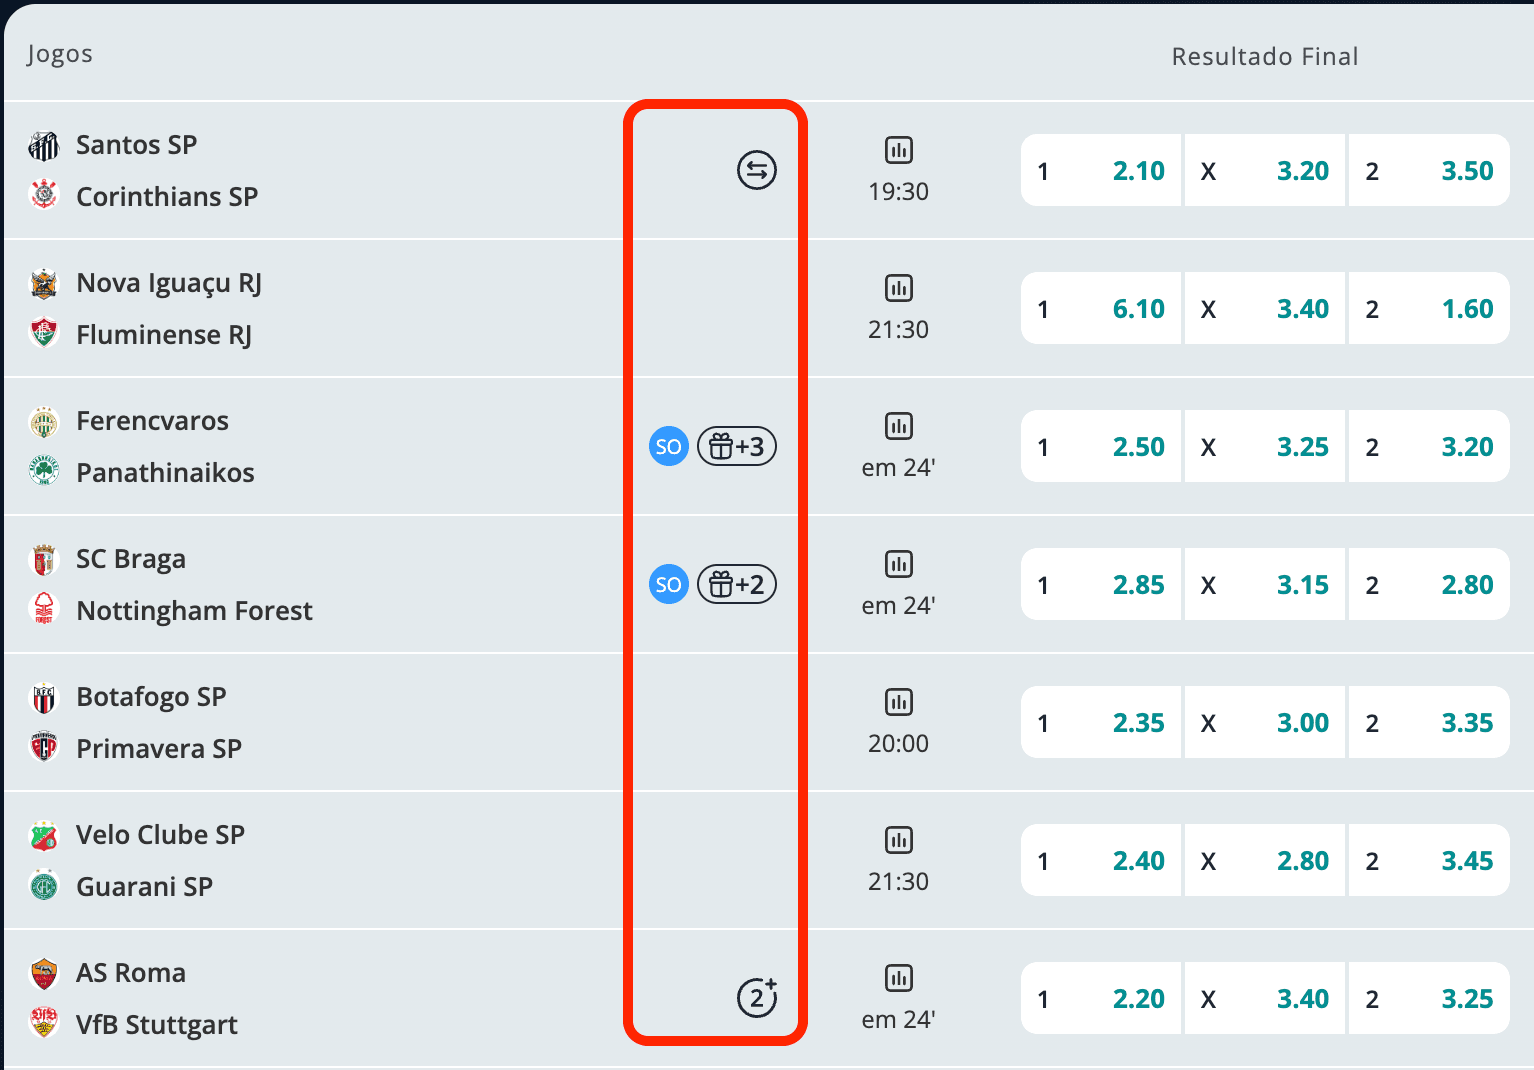Choose SC Braga win at 2.85
The height and width of the screenshot is (1070, 1534).
point(1101,584)
